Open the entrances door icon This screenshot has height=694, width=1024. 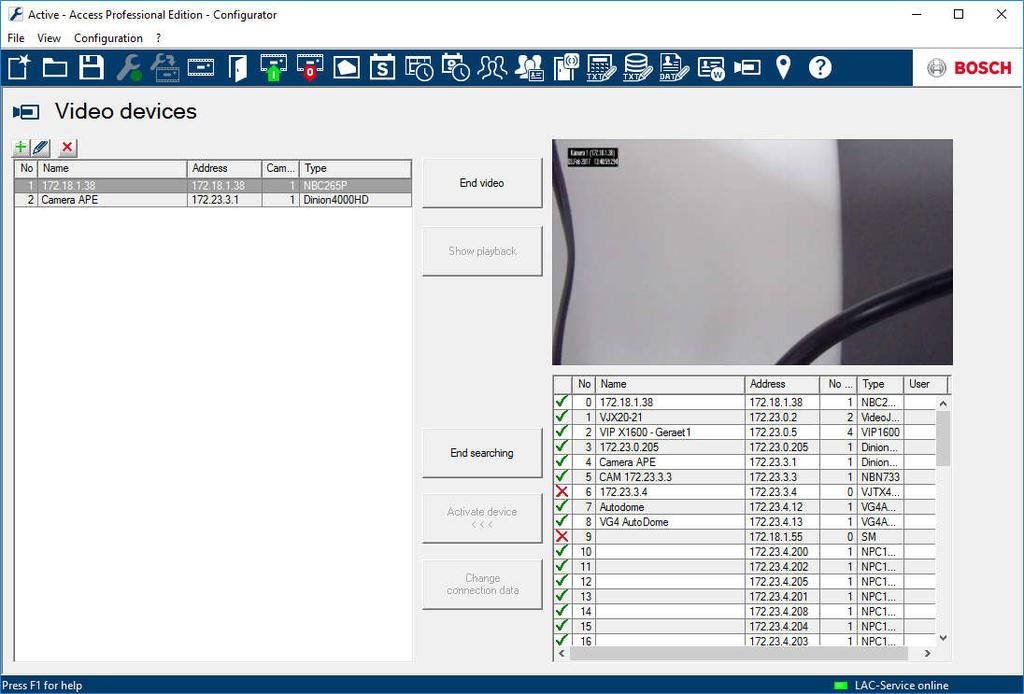[x=238, y=67]
